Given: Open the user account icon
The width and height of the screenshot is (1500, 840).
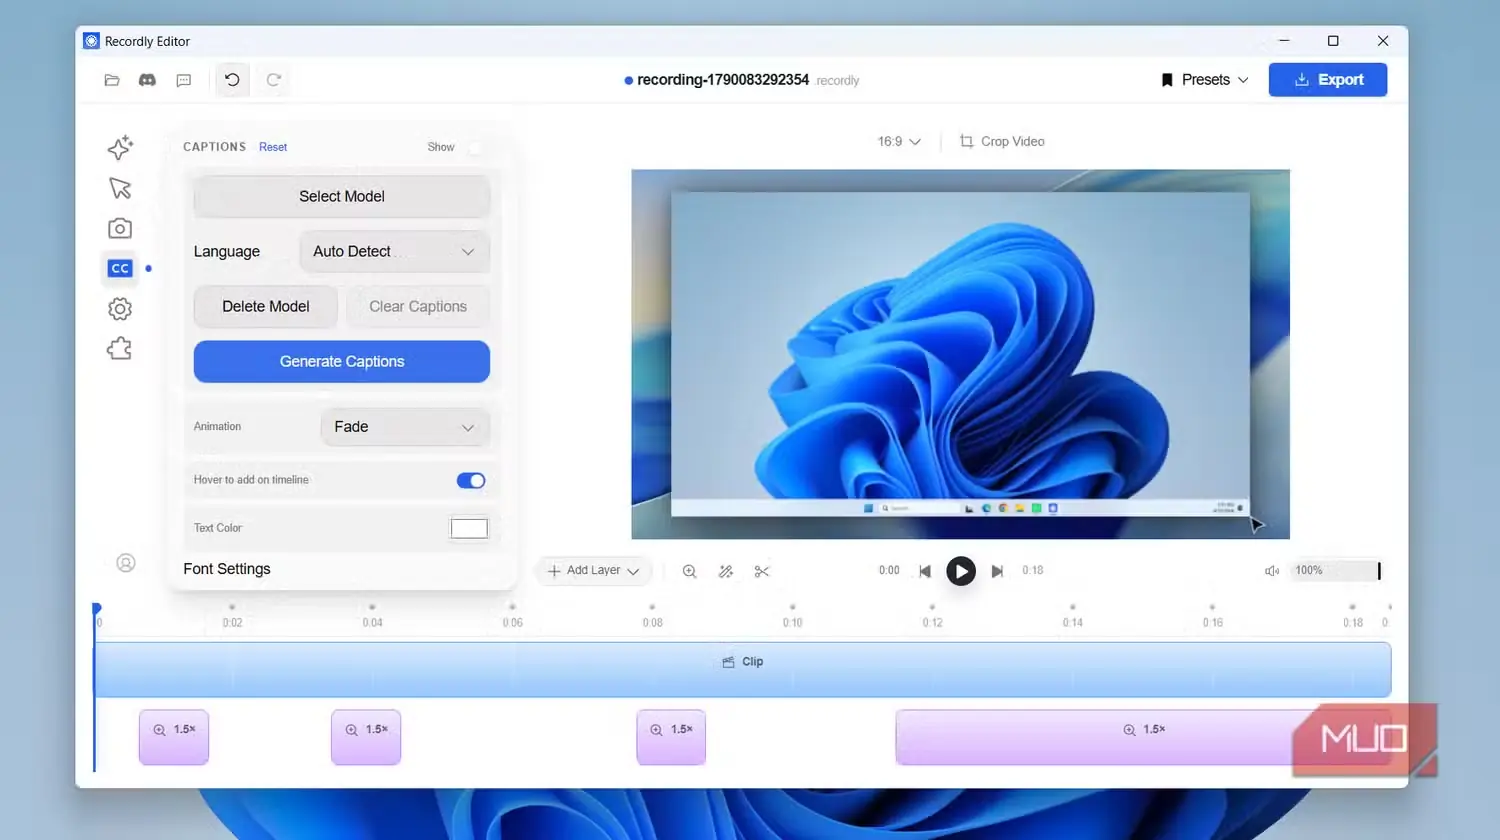Looking at the screenshot, I should [126, 563].
